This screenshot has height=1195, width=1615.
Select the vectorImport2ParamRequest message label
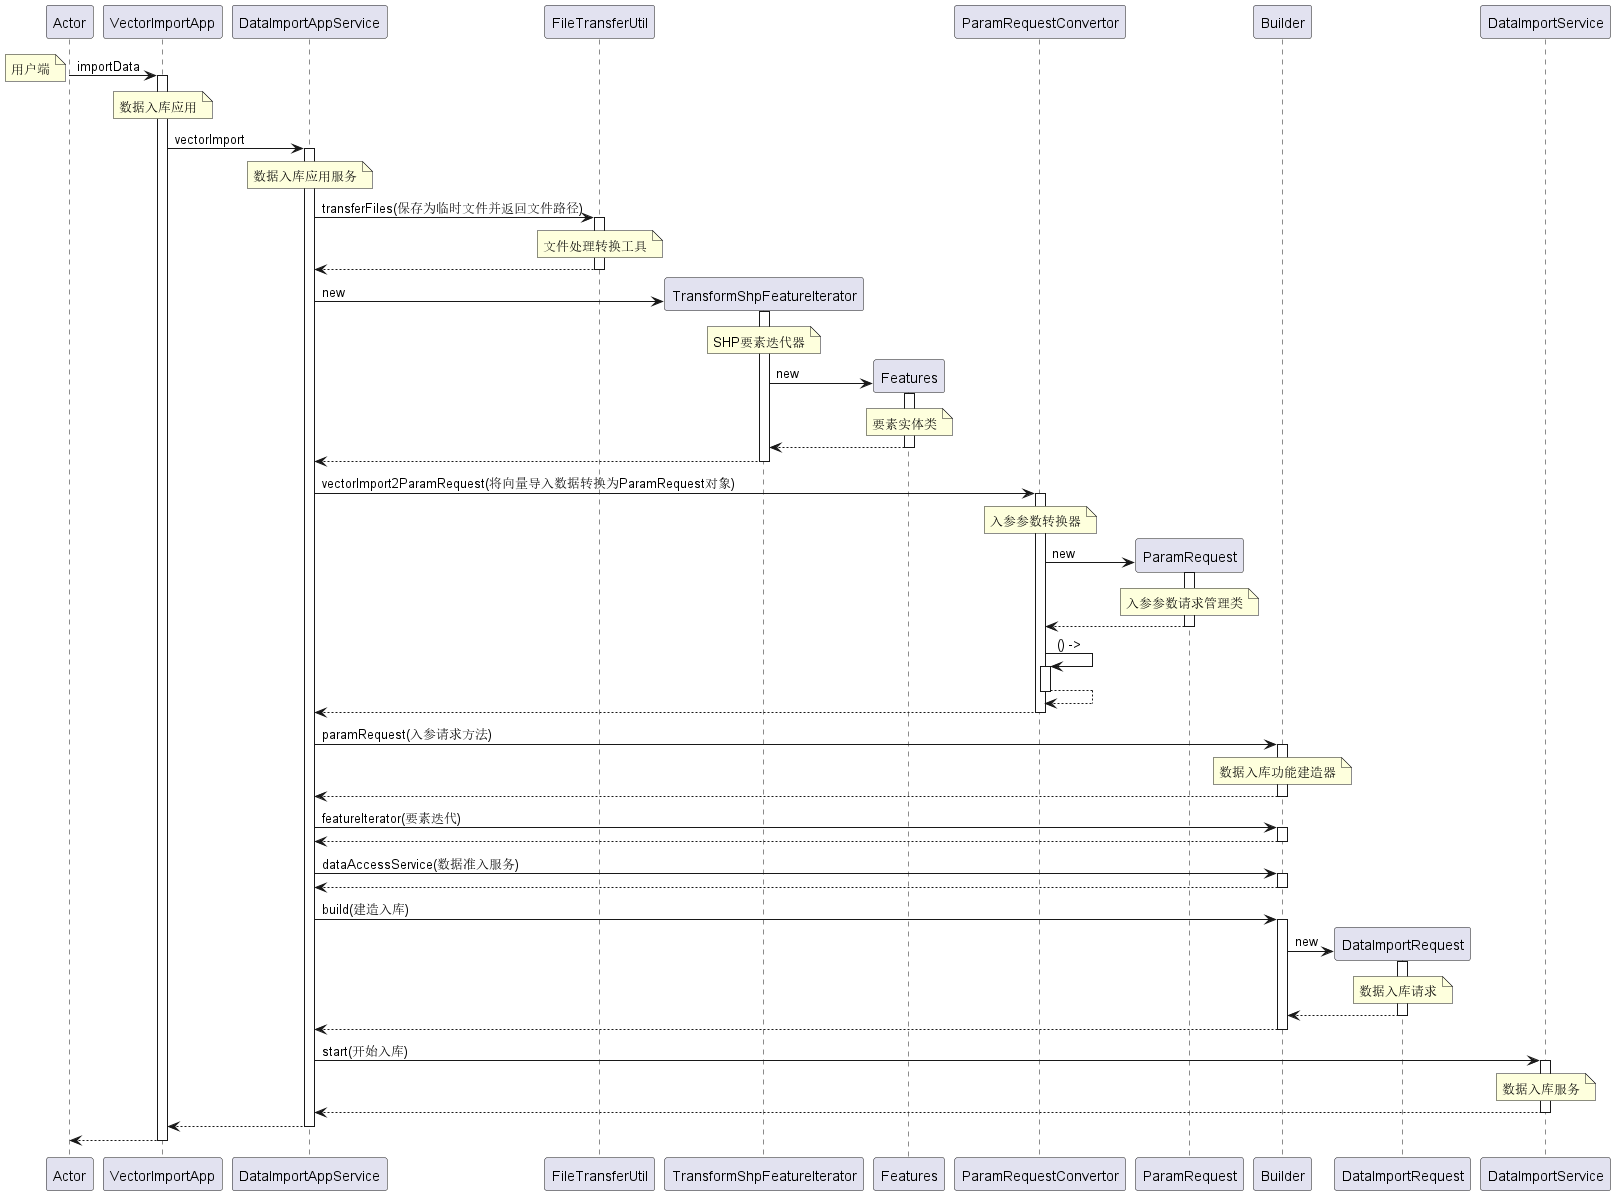click(x=528, y=484)
